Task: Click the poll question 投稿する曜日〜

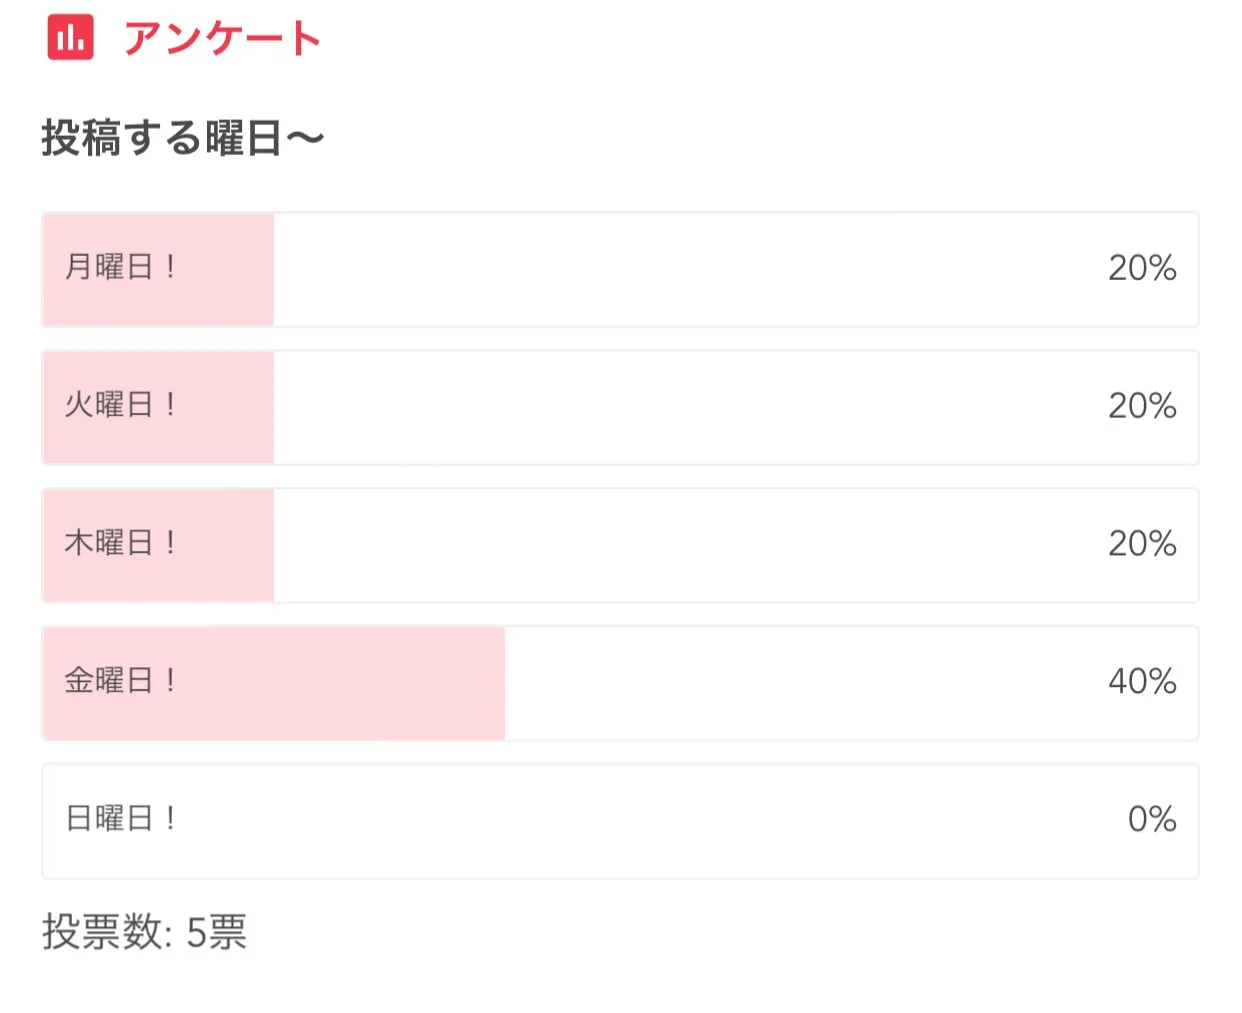Action: [x=183, y=138]
